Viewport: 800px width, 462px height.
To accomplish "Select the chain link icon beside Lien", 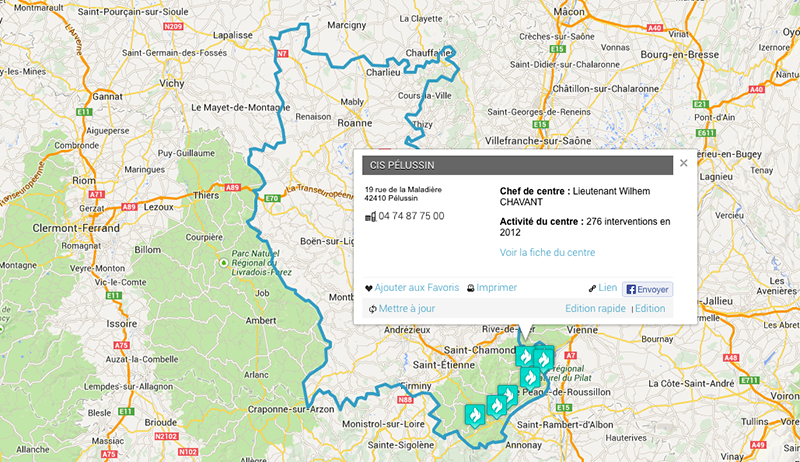I will (x=592, y=289).
